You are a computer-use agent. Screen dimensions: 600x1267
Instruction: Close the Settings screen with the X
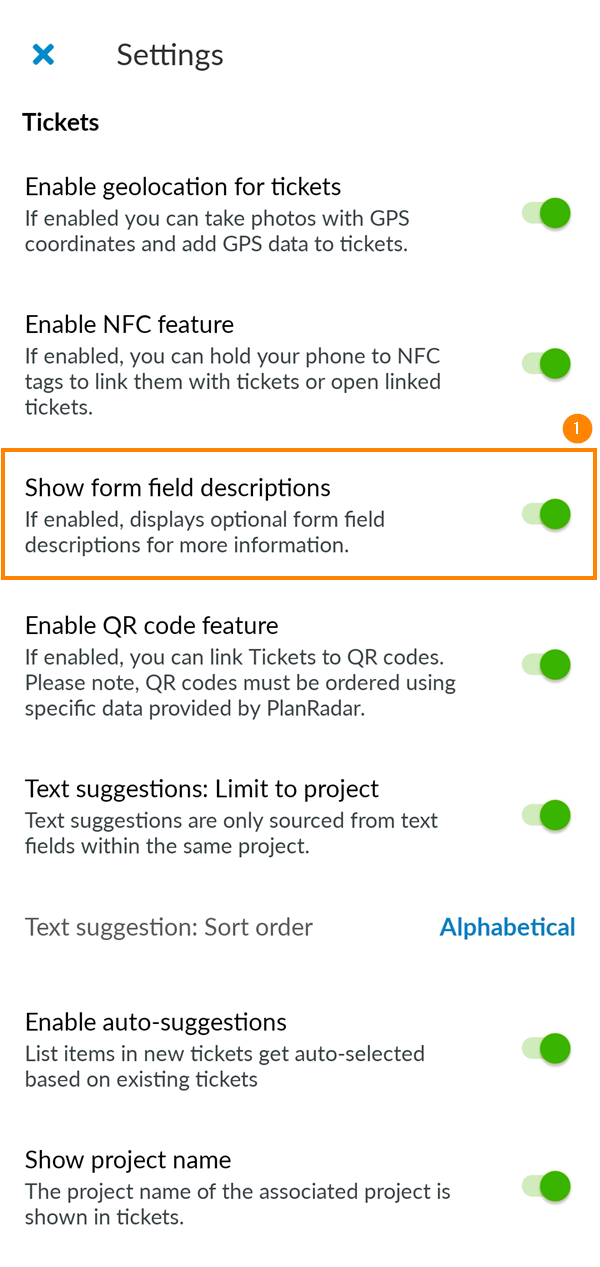43,54
